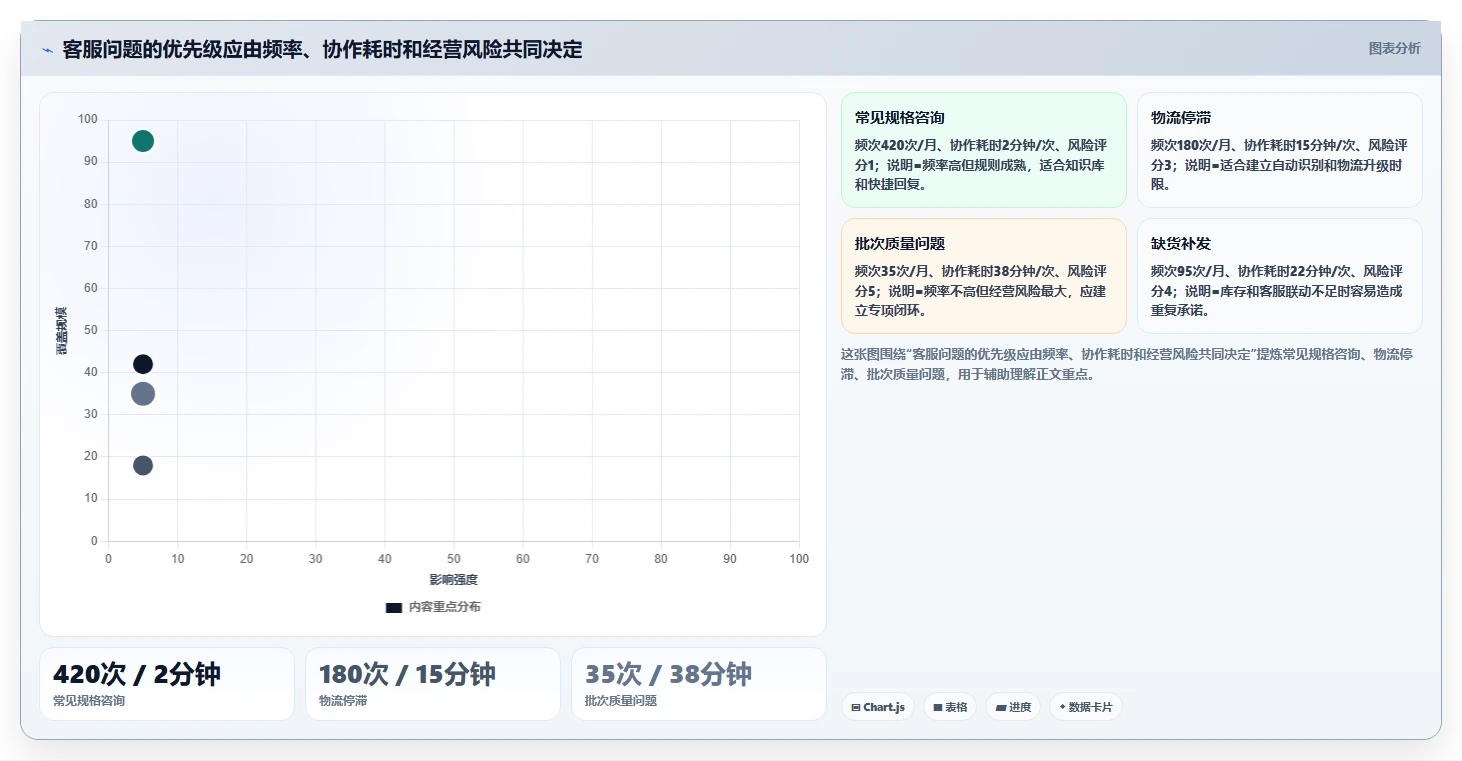Click the lightning icon beside the page title
This screenshot has height=761, width=1462.
pyautogui.click(x=47, y=50)
